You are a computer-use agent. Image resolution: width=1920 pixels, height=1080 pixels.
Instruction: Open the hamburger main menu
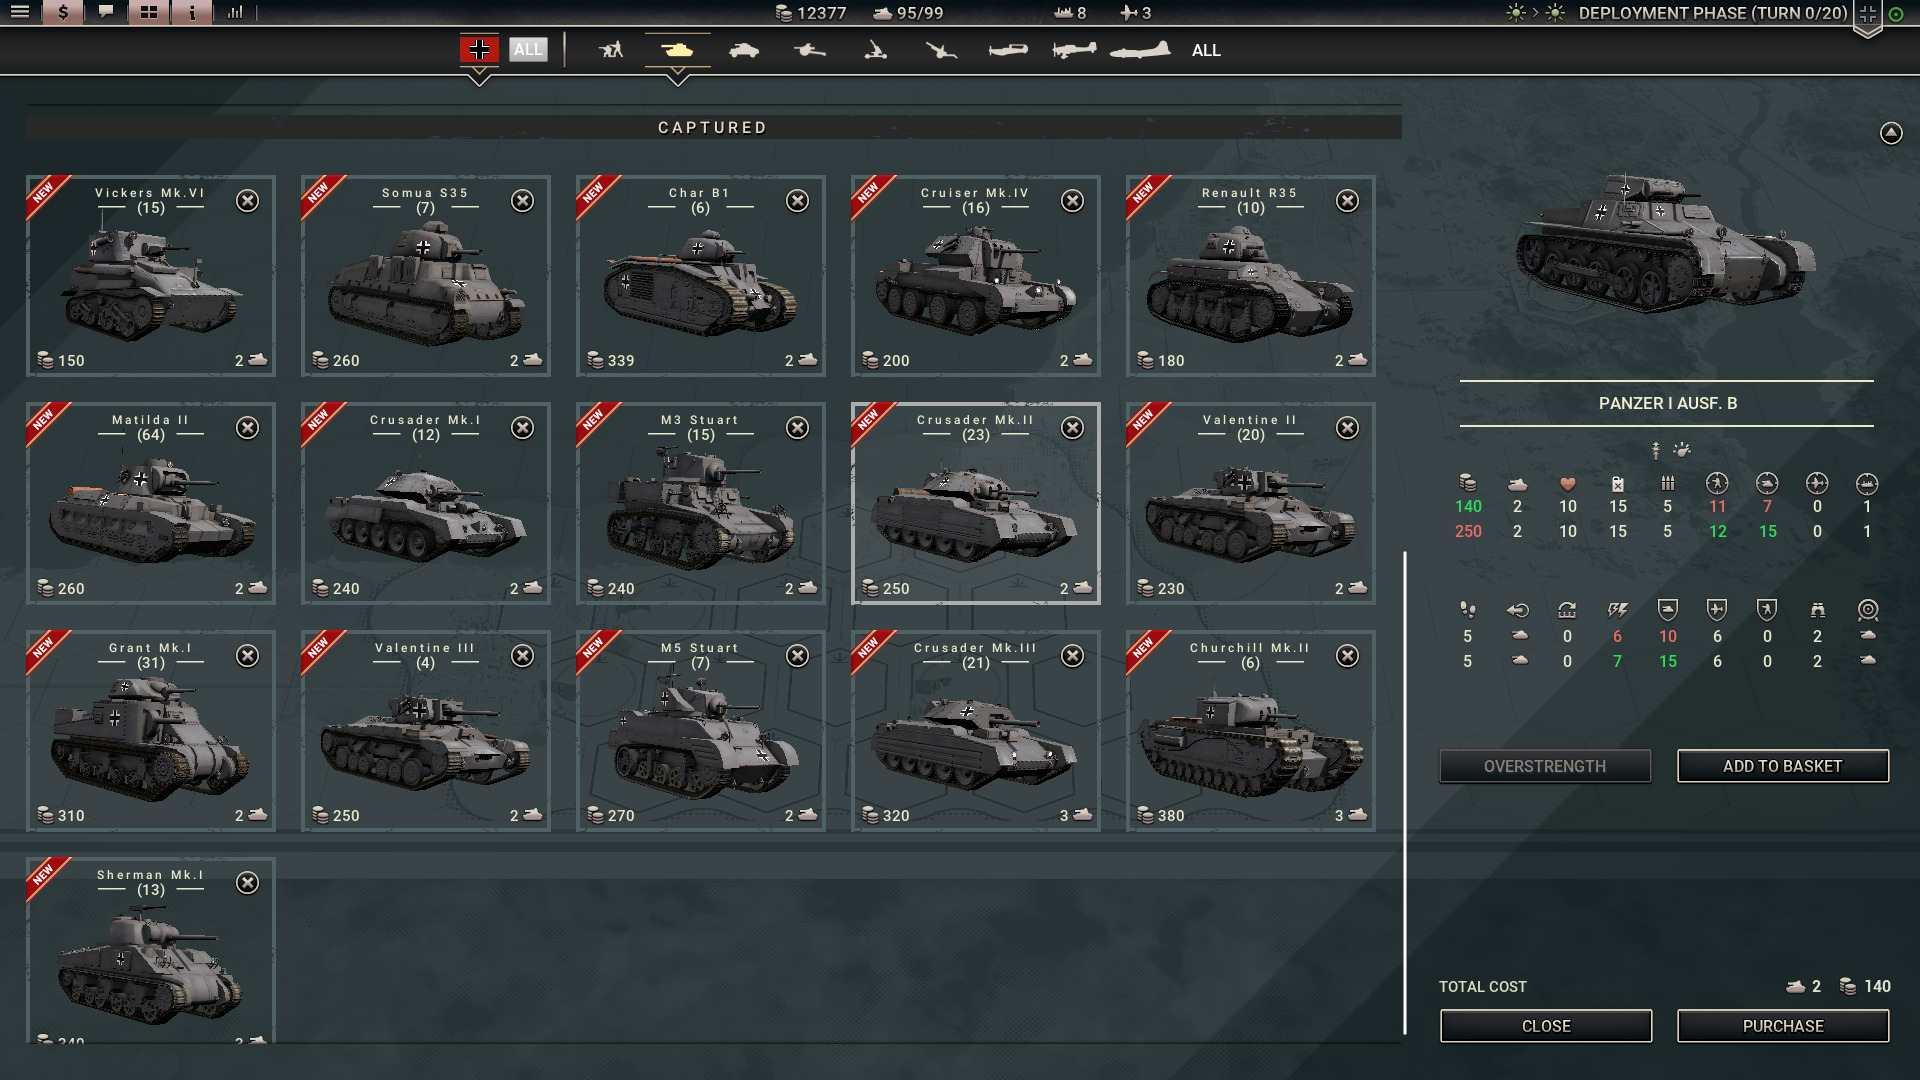click(20, 12)
